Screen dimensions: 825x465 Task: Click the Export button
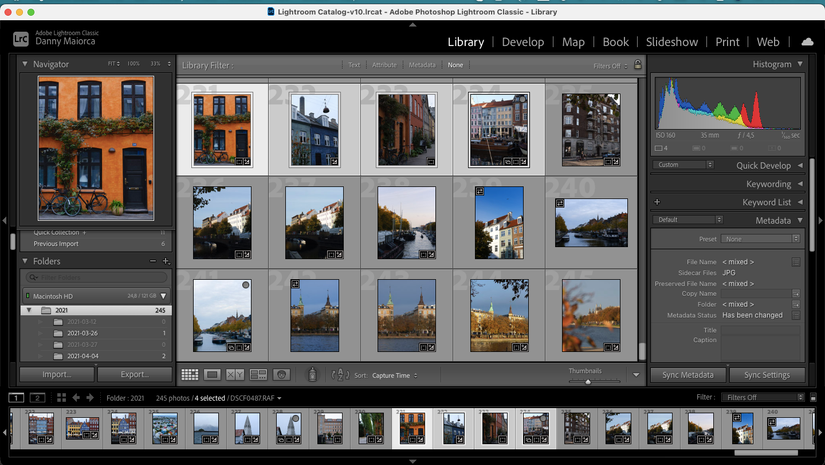coord(135,375)
